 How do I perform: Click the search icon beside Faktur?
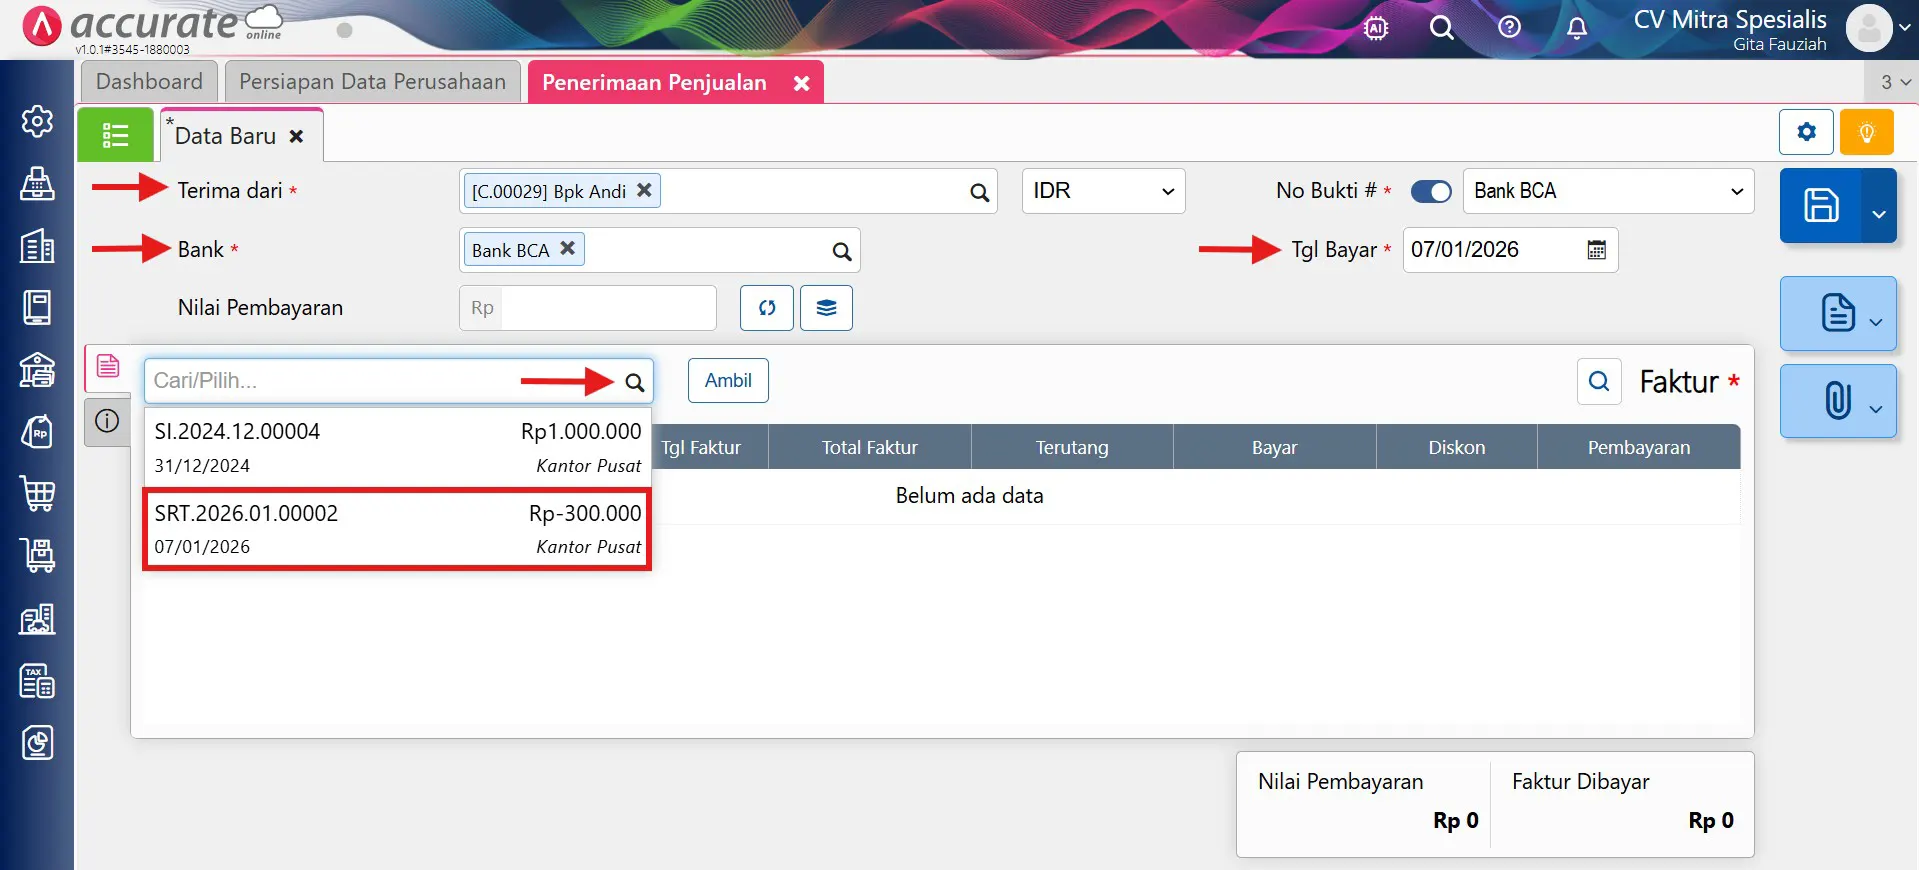click(x=1598, y=381)
